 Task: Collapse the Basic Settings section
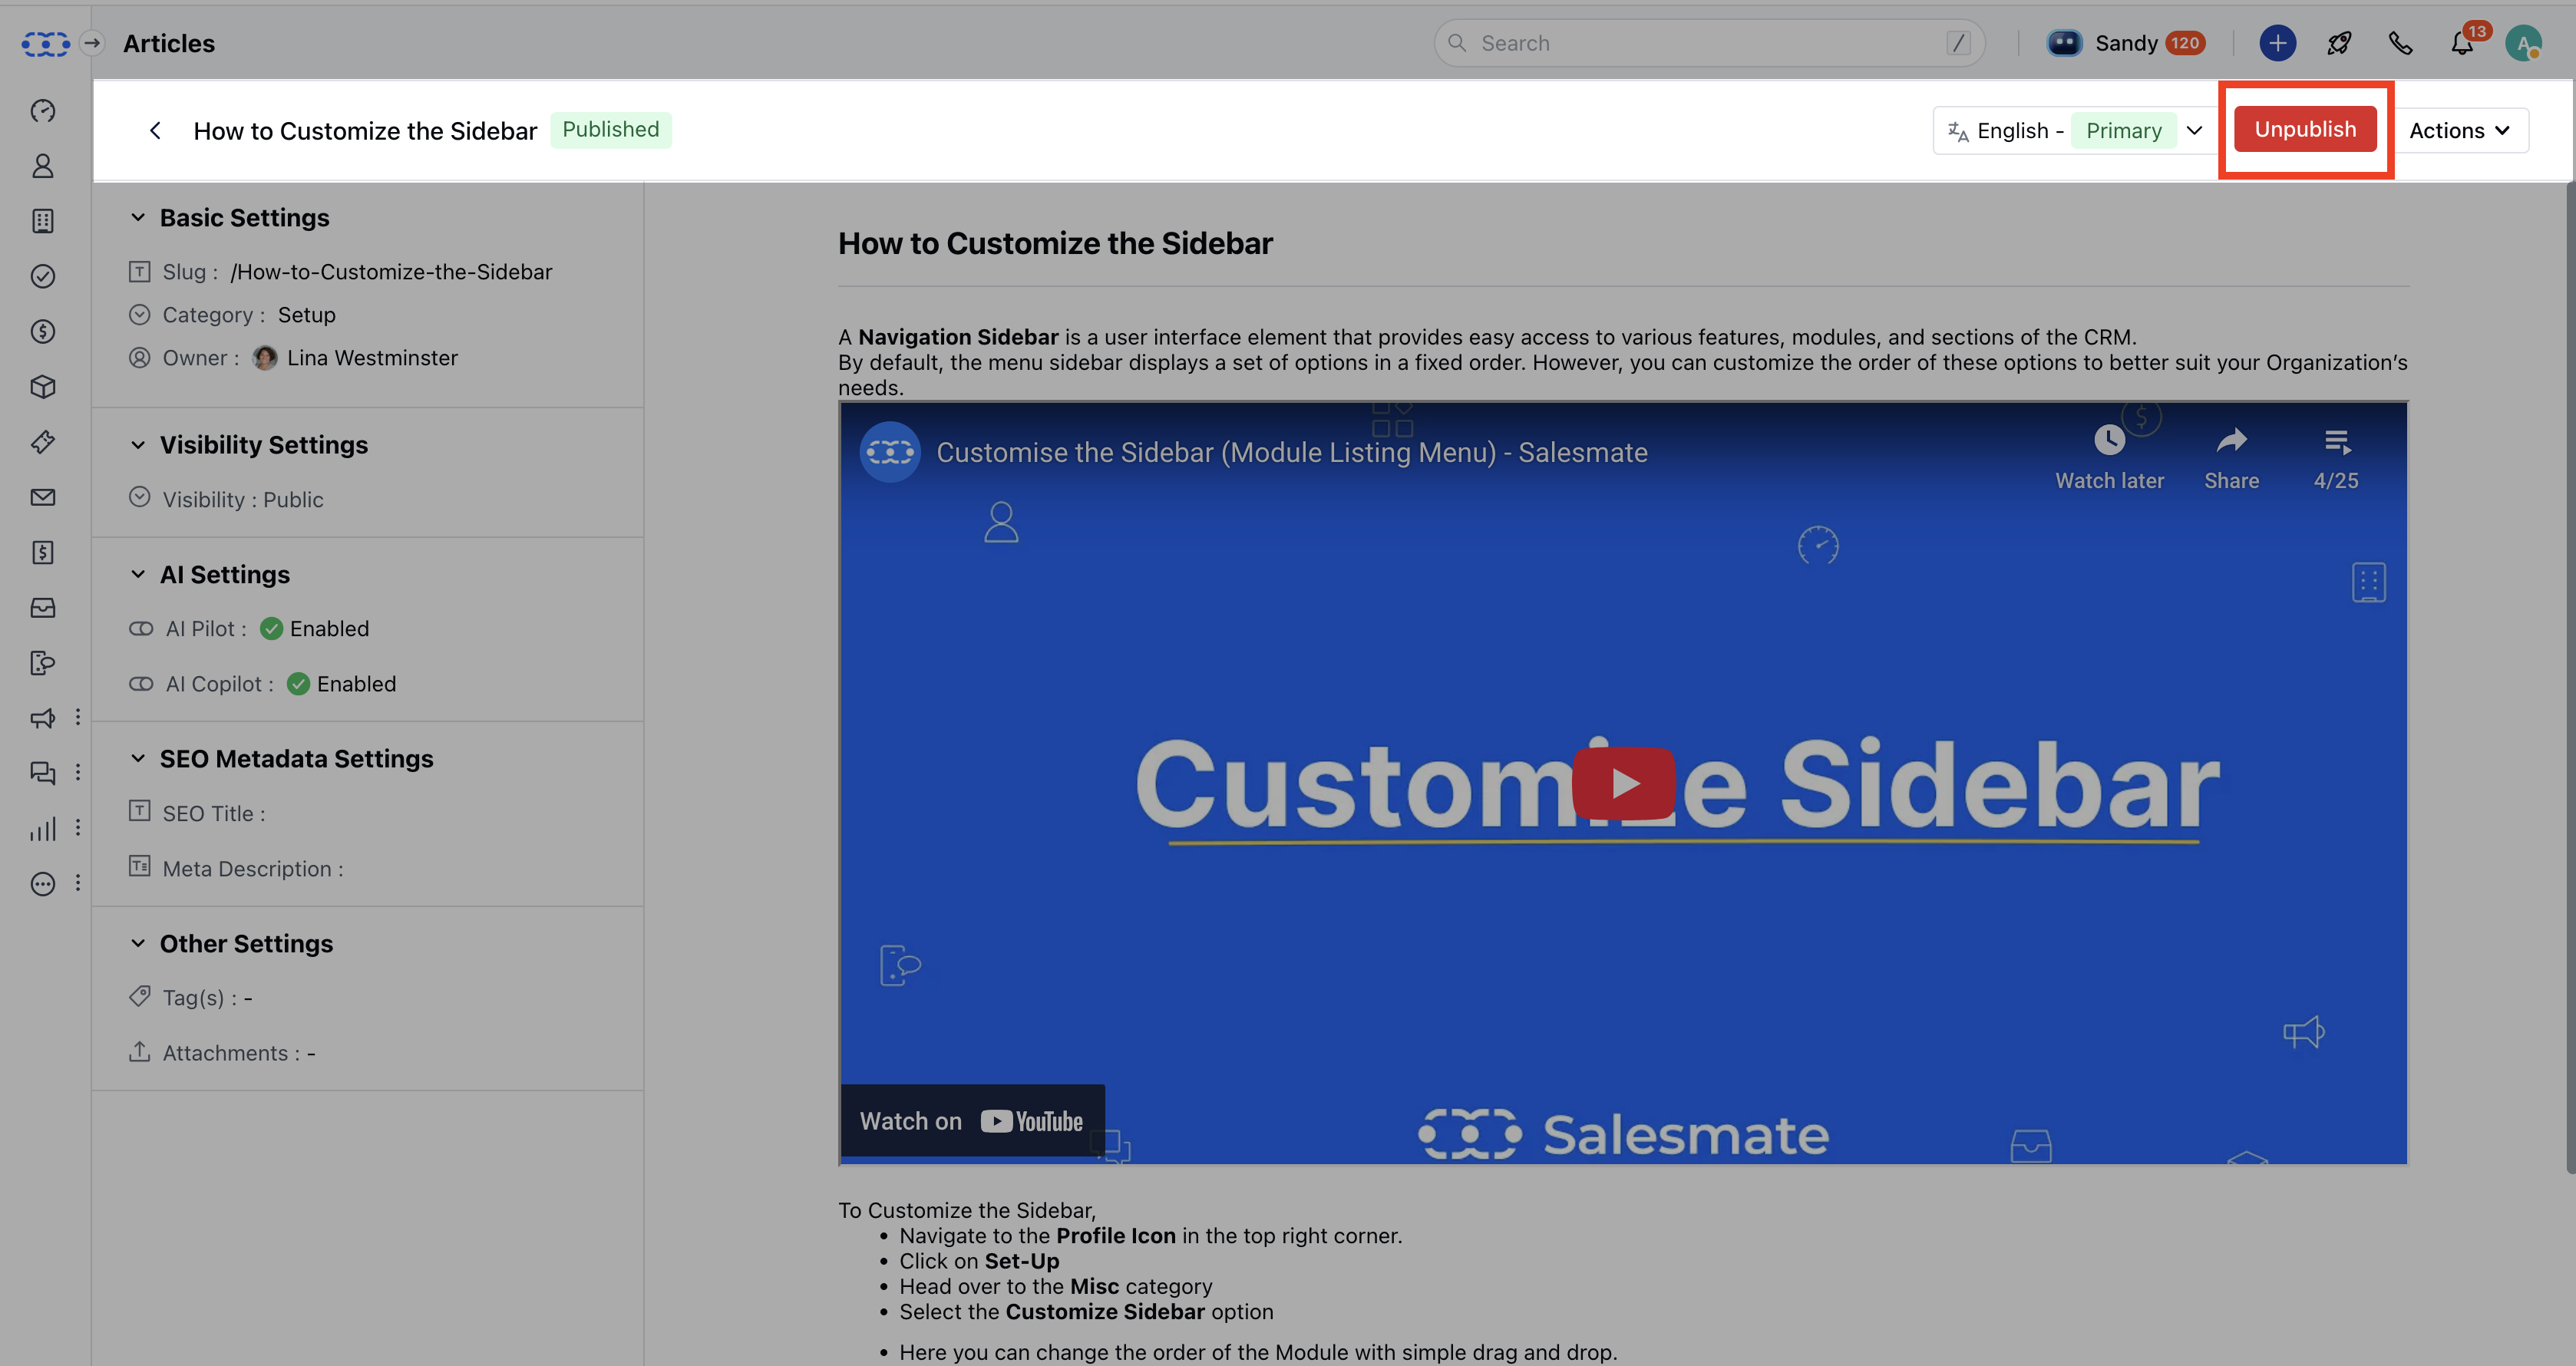pyautogui.click(x=138, y=218)
